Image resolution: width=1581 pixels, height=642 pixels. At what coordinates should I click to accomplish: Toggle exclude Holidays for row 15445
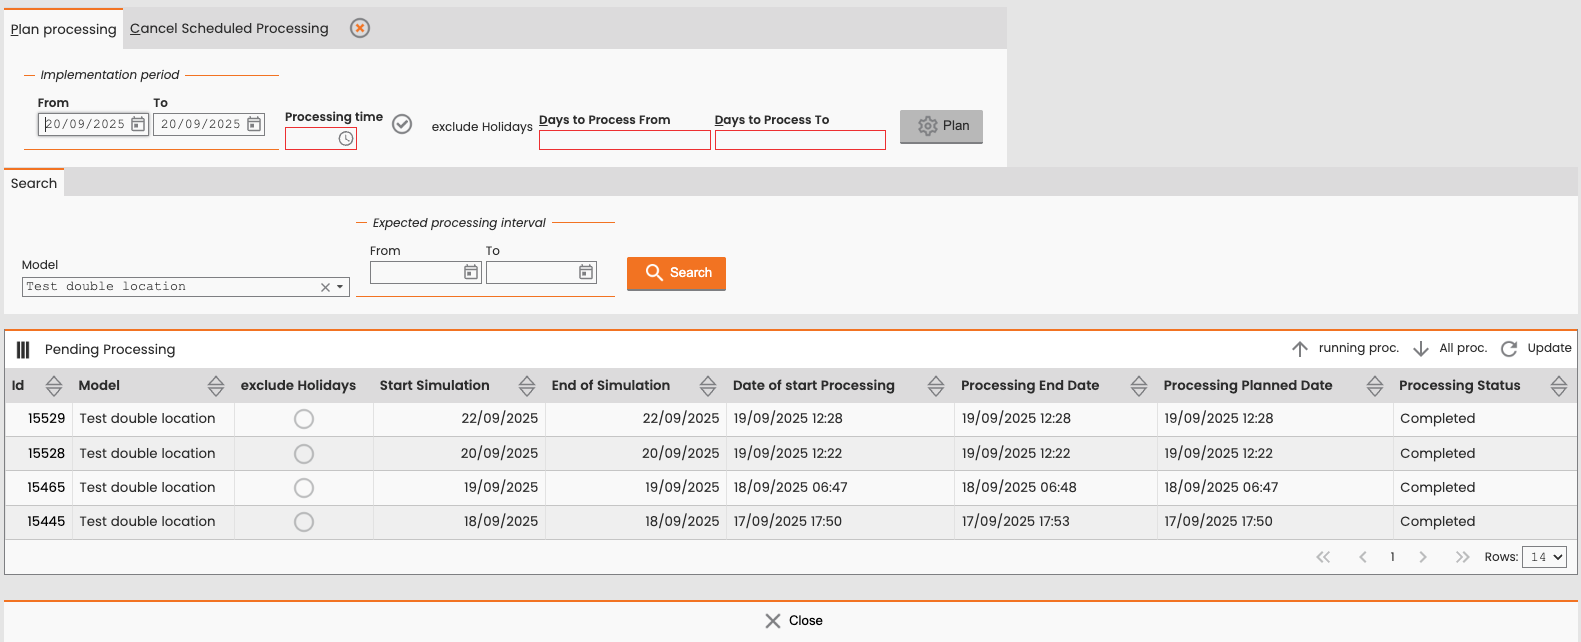tap(304, 522)
